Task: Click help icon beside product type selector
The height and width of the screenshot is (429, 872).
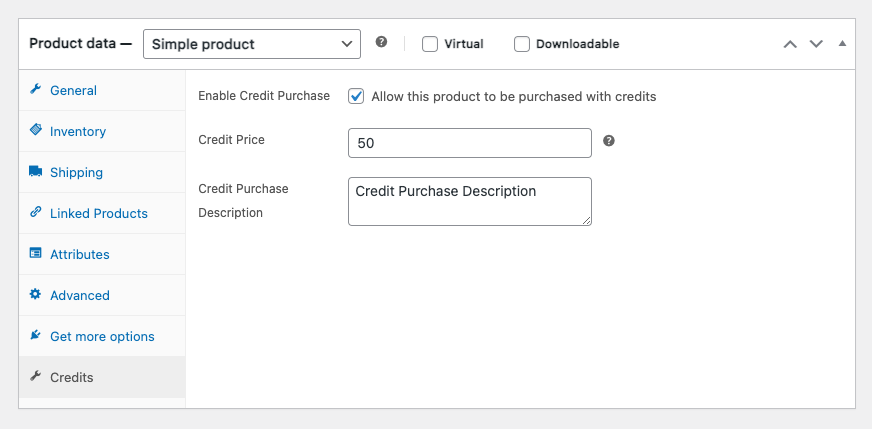Action: coord(381,43)
